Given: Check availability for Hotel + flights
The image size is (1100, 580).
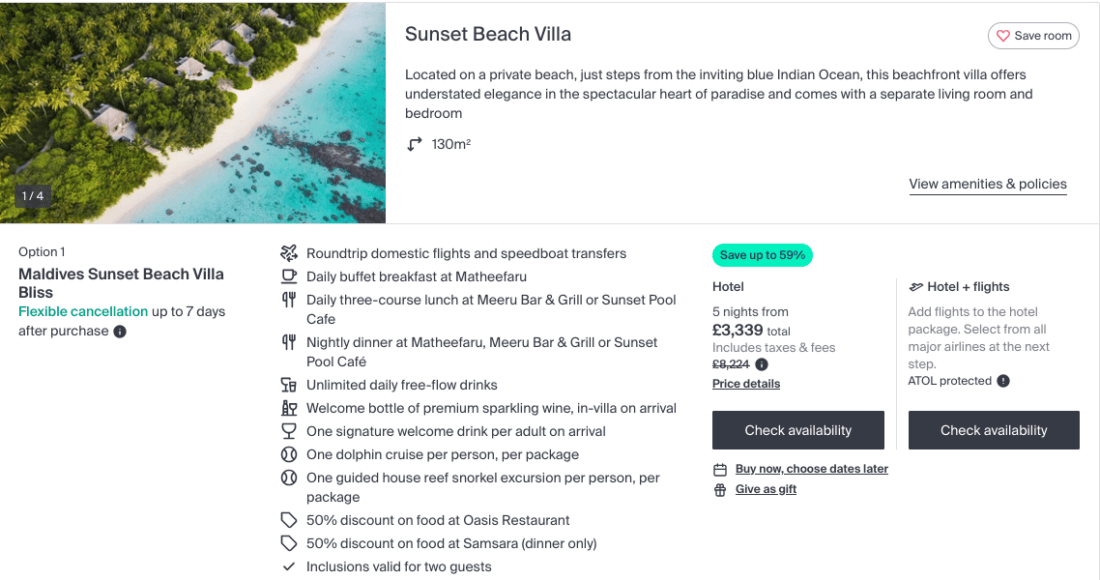Looking at the screenshot, I should (994, 430).
